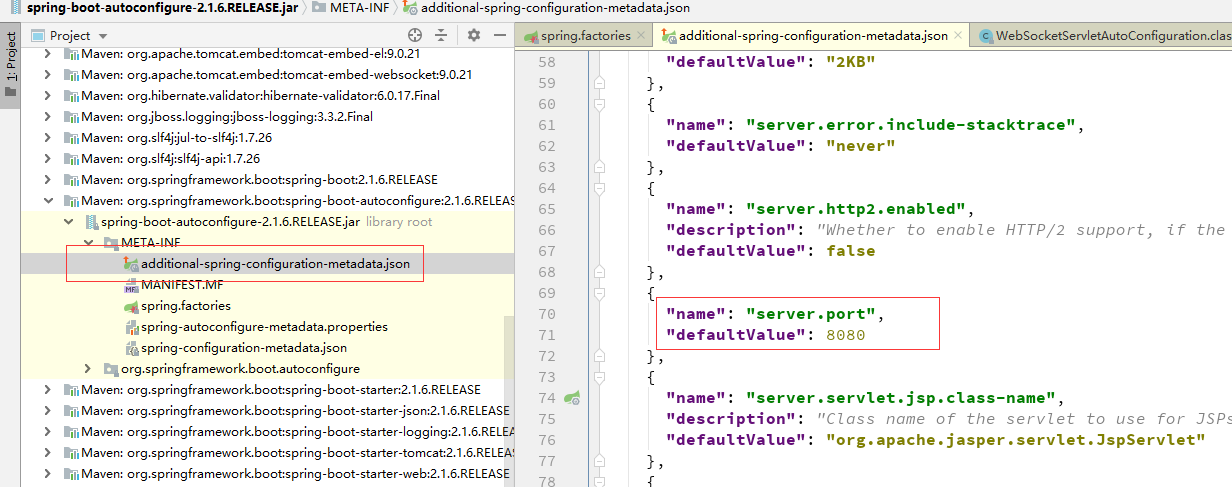Click the spring-configuration-metadata.json file icon

point(130,348)
